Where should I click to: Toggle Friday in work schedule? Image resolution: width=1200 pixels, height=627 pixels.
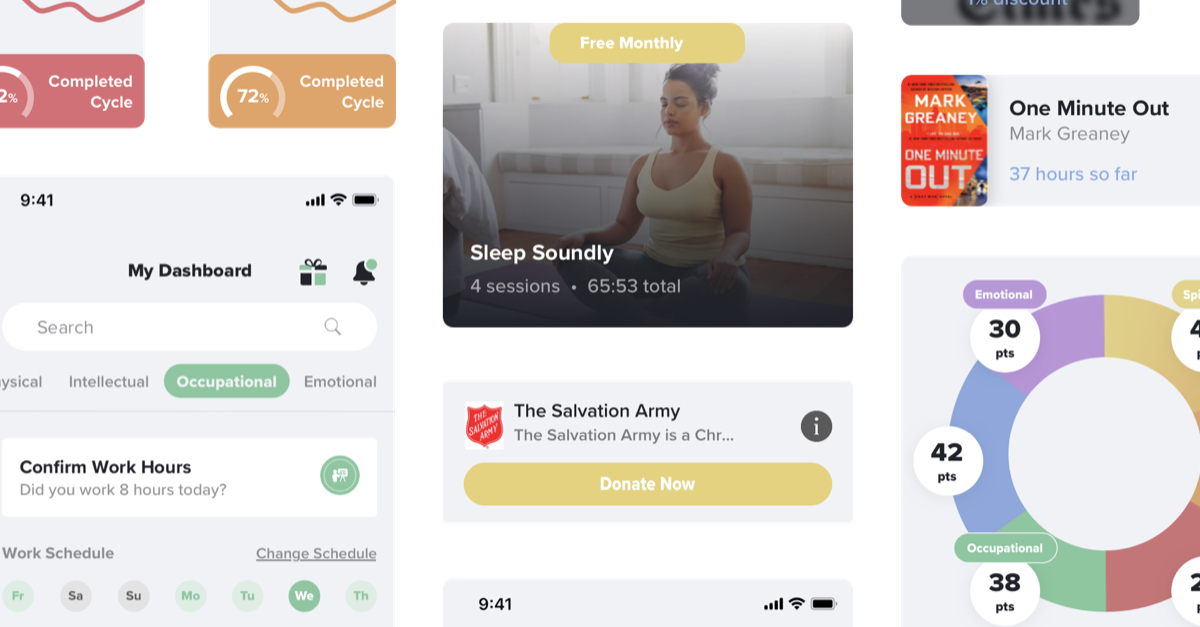(17, 596)
